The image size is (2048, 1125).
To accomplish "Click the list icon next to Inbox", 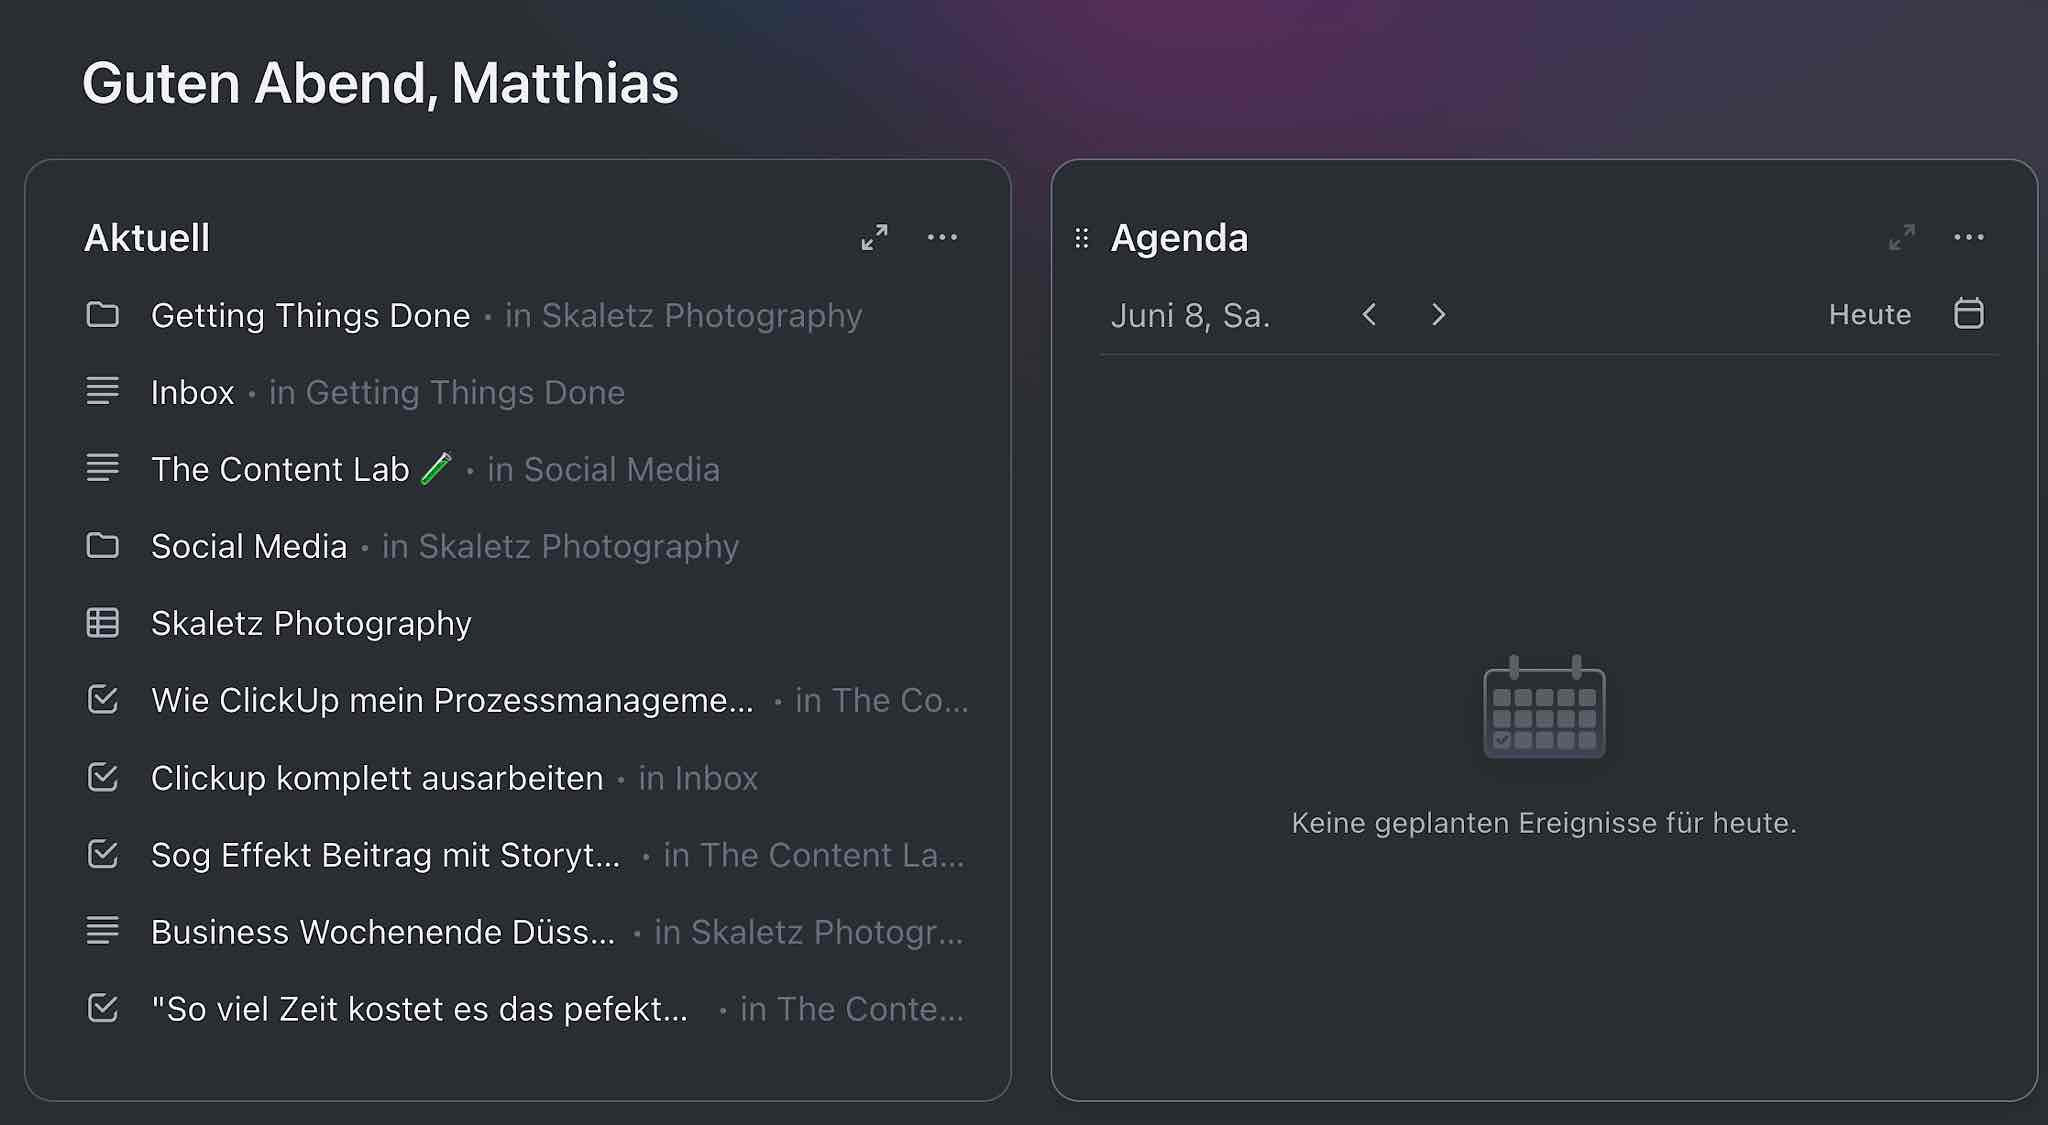I will tap(102, 391).
